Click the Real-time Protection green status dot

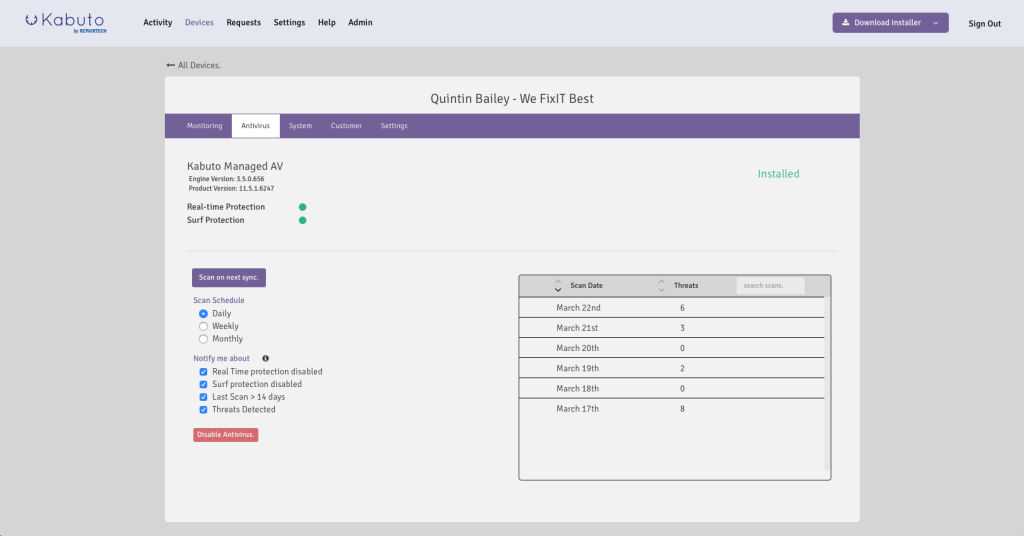pyautogui.click(x=302, y=207)
